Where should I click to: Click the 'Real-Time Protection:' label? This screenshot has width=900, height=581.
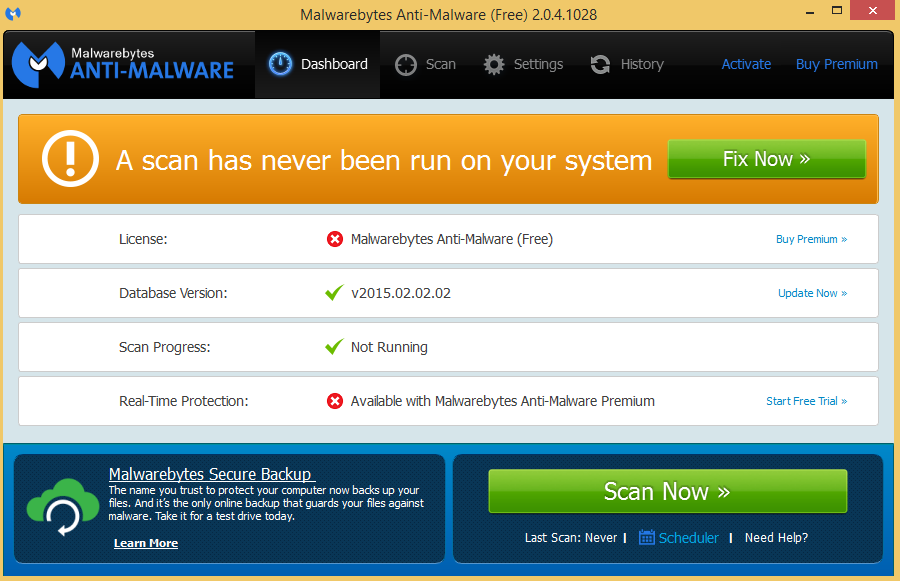pyautogui.click(x=183, y=401)
